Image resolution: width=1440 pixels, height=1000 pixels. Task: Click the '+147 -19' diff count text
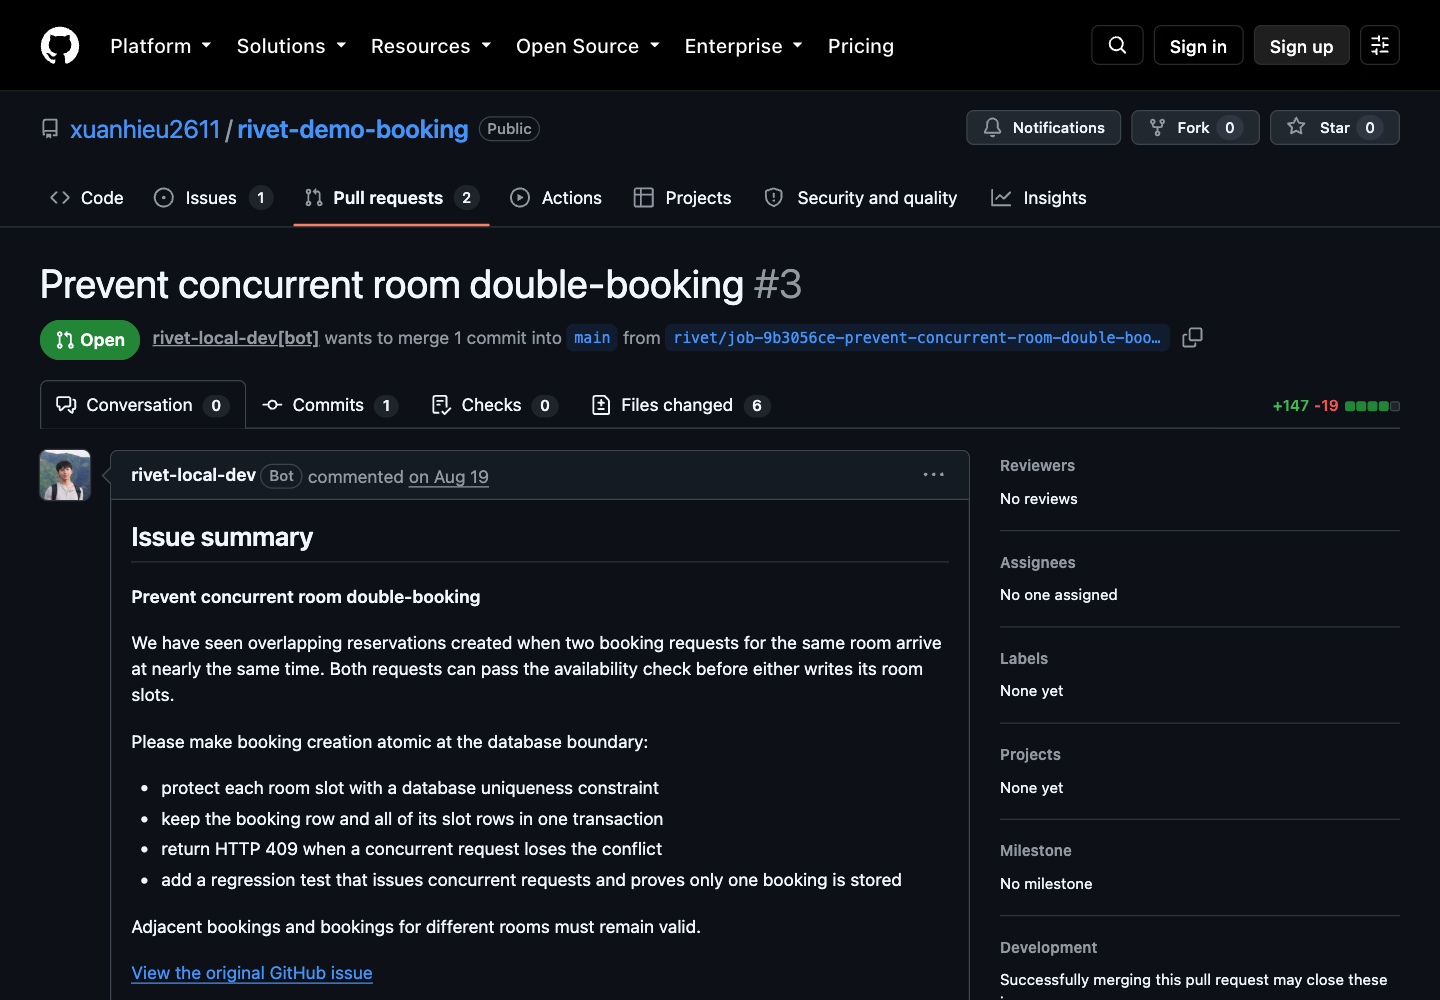pos(1305,406)
